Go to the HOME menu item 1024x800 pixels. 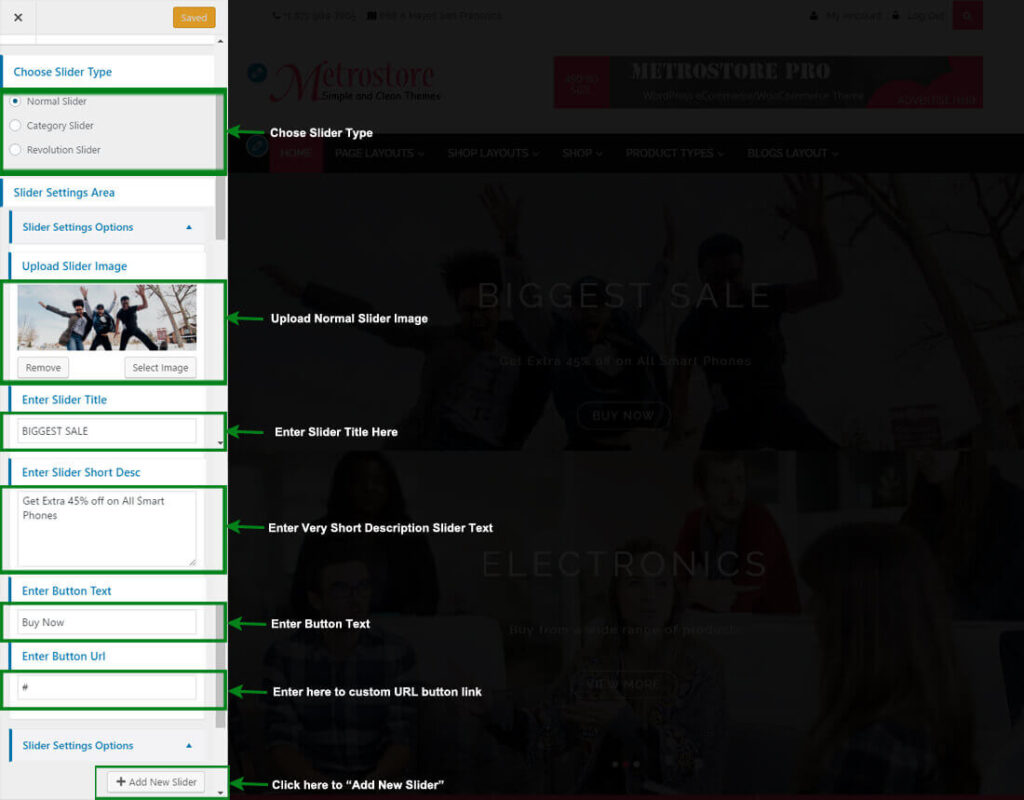point(296,153)
